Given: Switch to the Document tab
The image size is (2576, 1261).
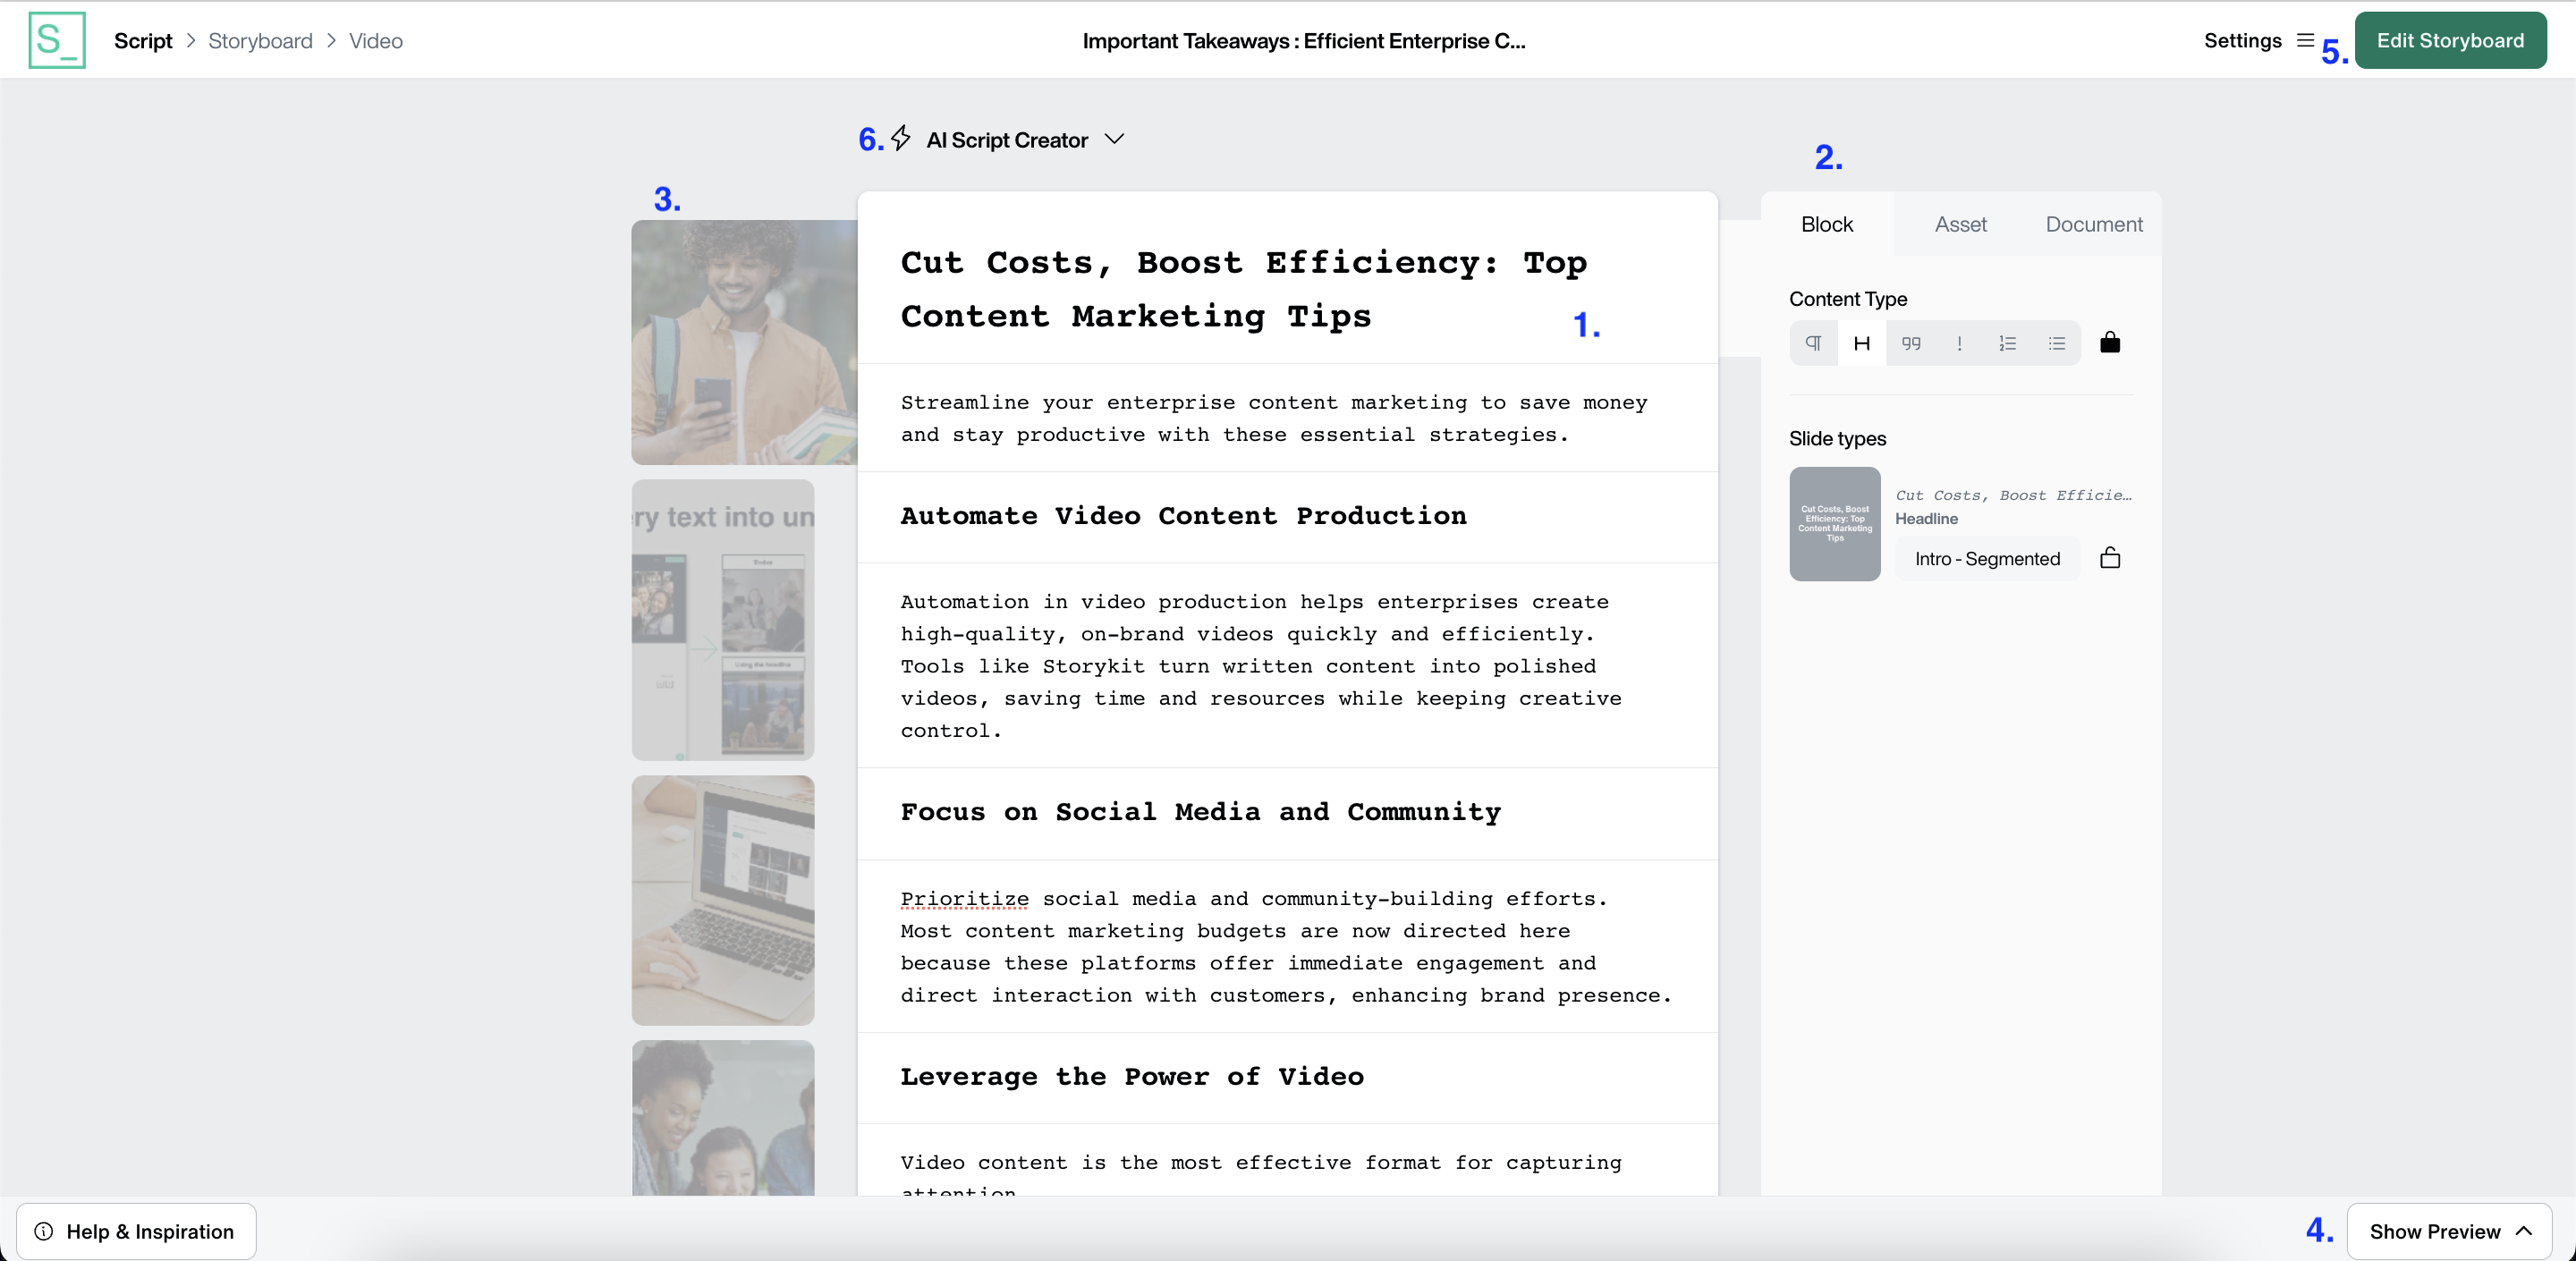Looking at the screenshot, I should coord(2093,224).
